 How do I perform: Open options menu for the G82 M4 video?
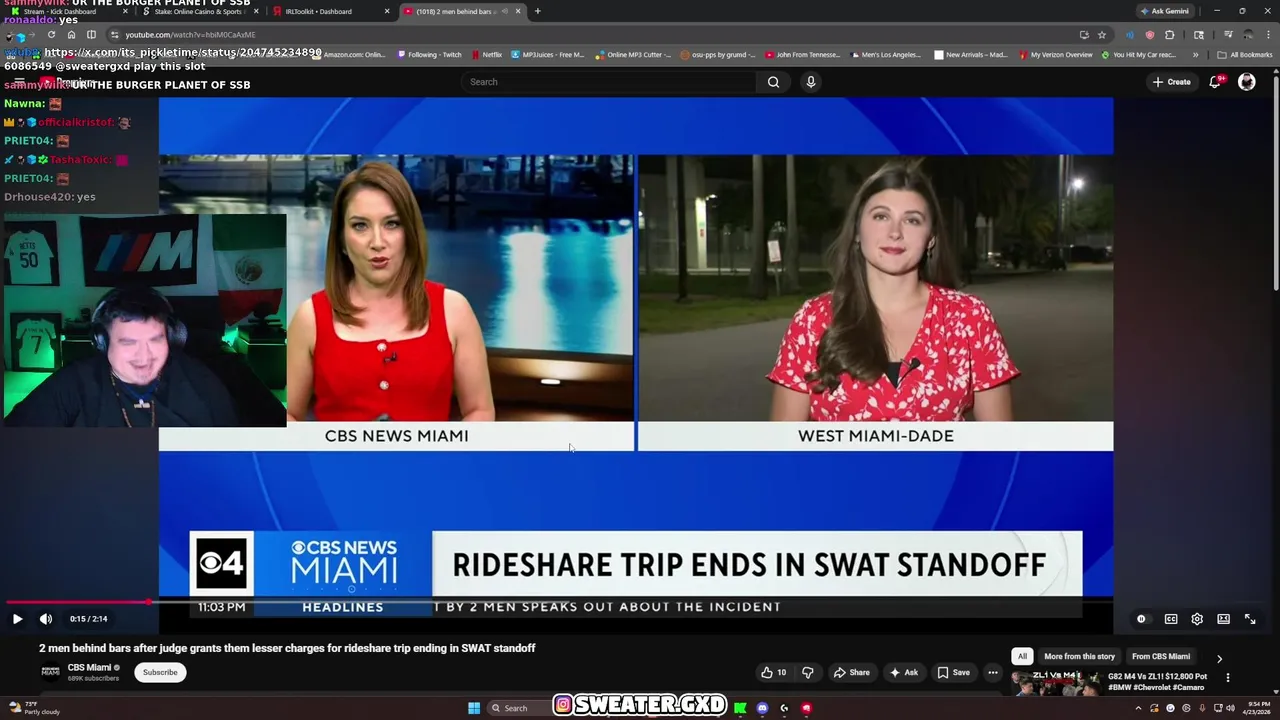[x=1227, y=678]
